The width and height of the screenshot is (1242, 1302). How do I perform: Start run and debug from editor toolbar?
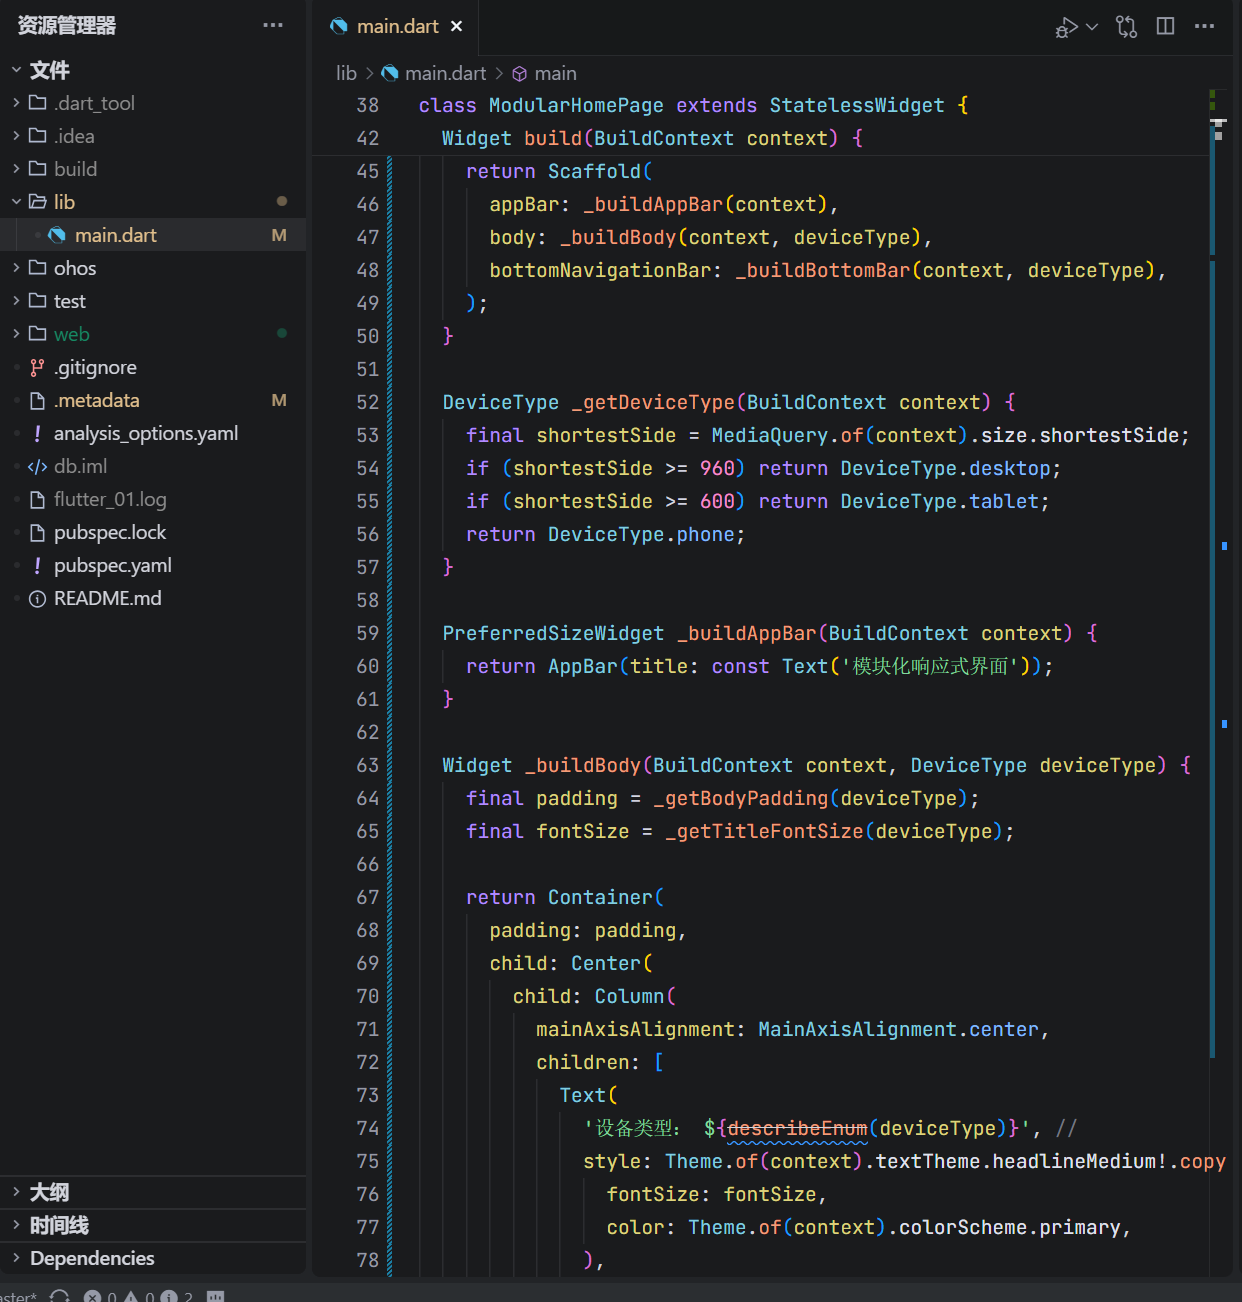pyautogui.click(x=1066, y=27)
